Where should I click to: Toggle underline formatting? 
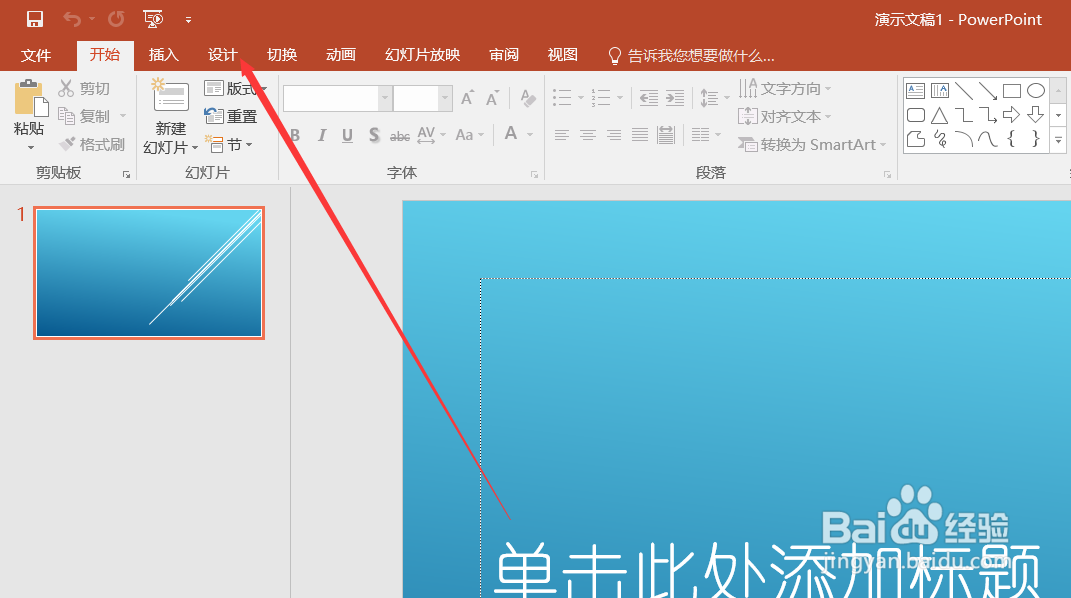coord(348,135)
